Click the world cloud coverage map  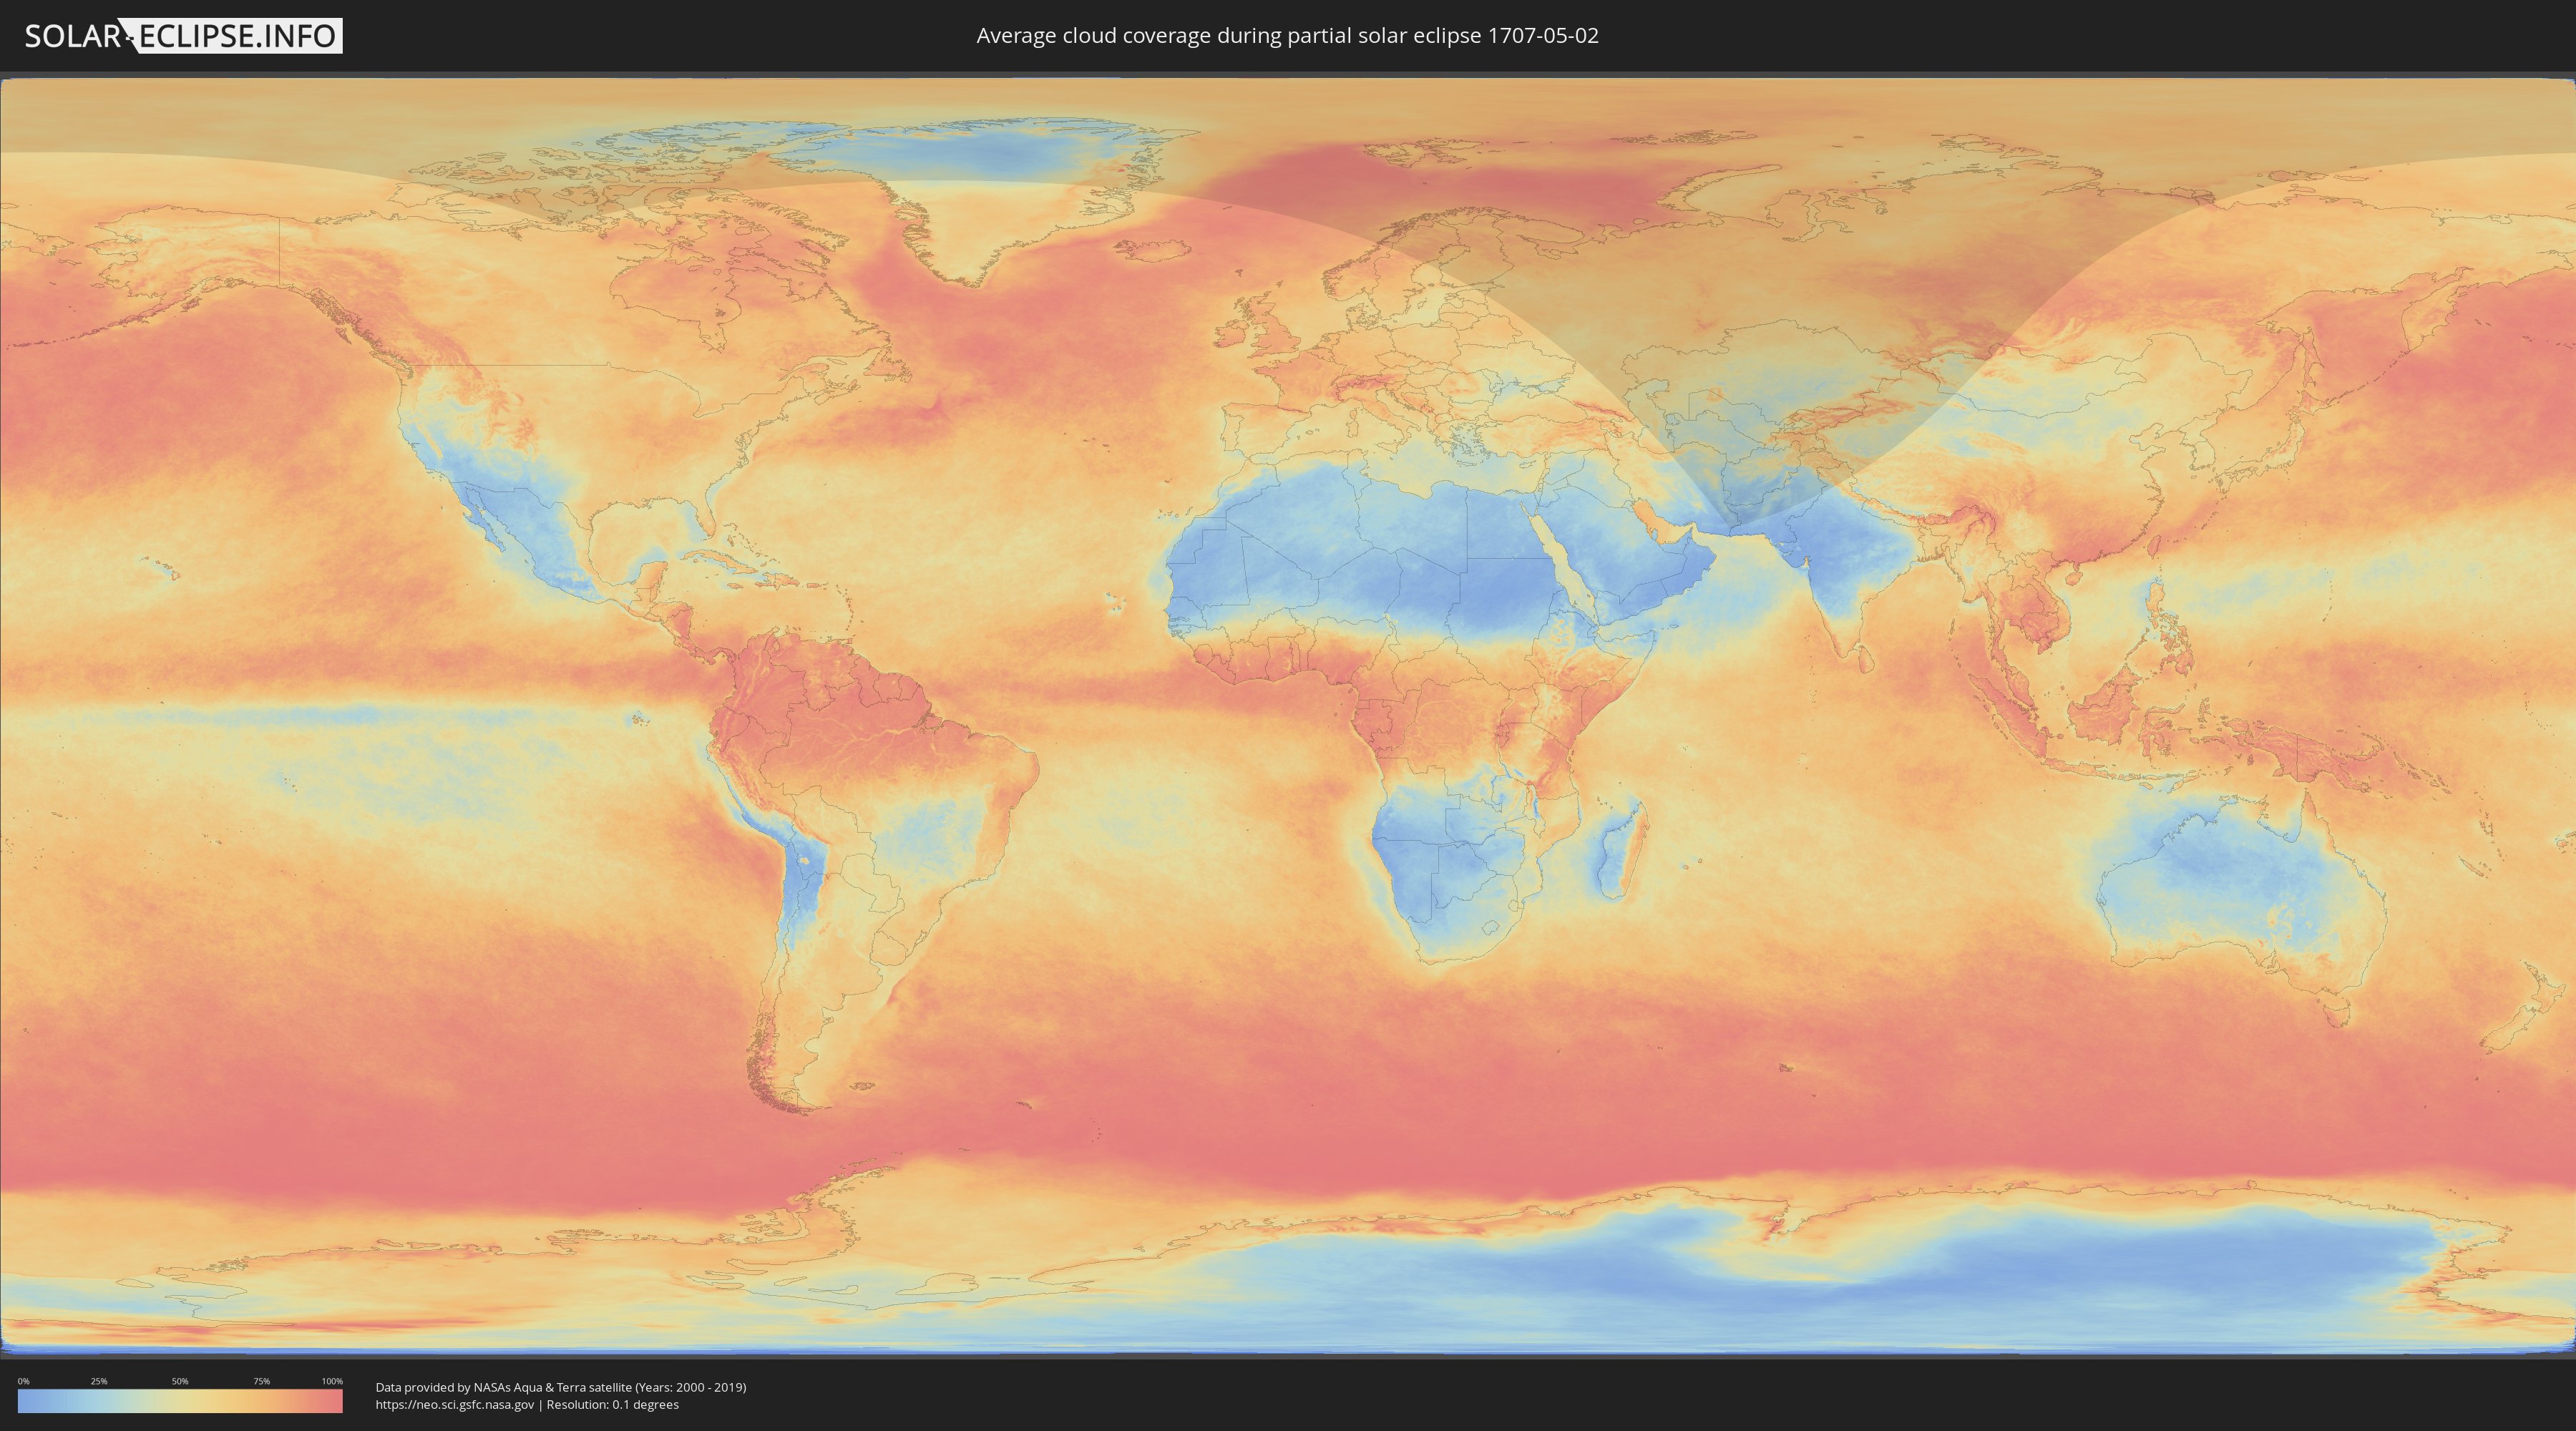pos(1288,716)
